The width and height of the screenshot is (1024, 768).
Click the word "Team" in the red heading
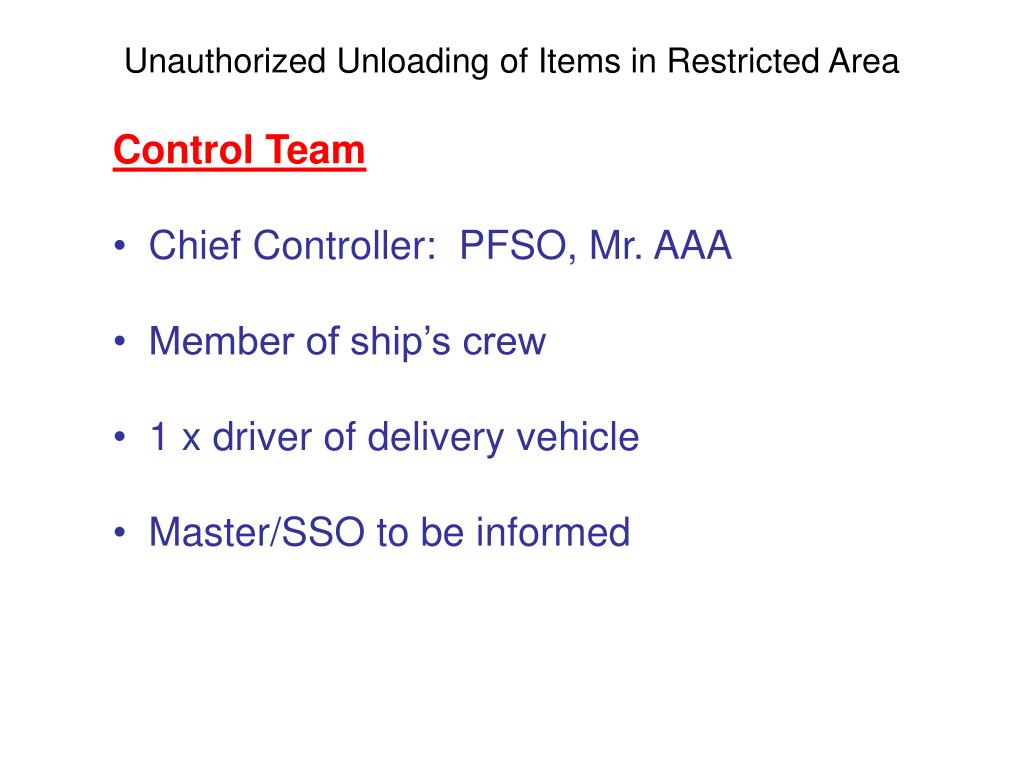click(316, 152)
